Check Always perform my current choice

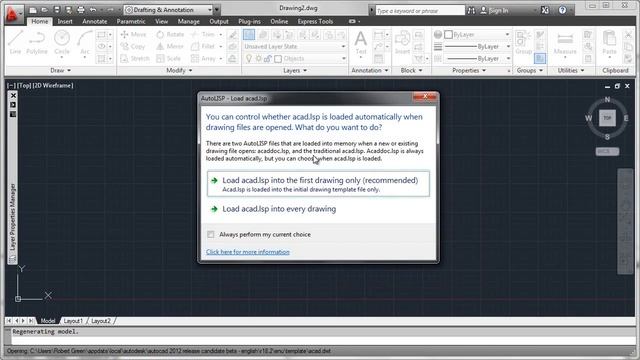pos(211,234)
